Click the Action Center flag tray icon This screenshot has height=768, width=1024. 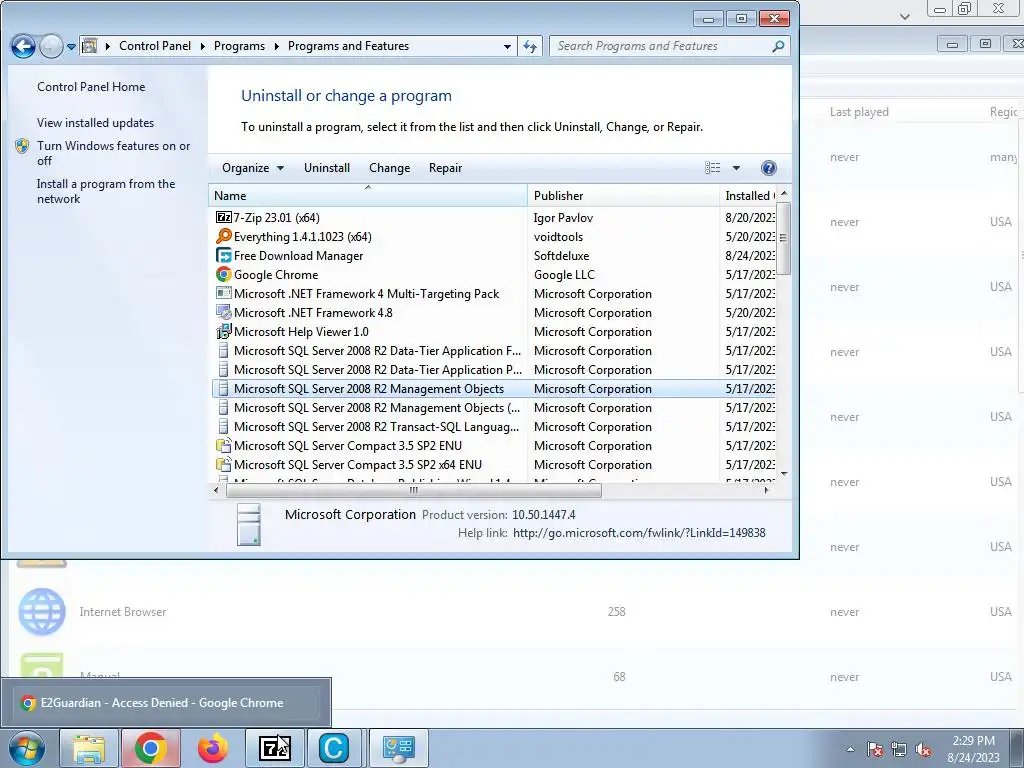click(x=874, y=749)
